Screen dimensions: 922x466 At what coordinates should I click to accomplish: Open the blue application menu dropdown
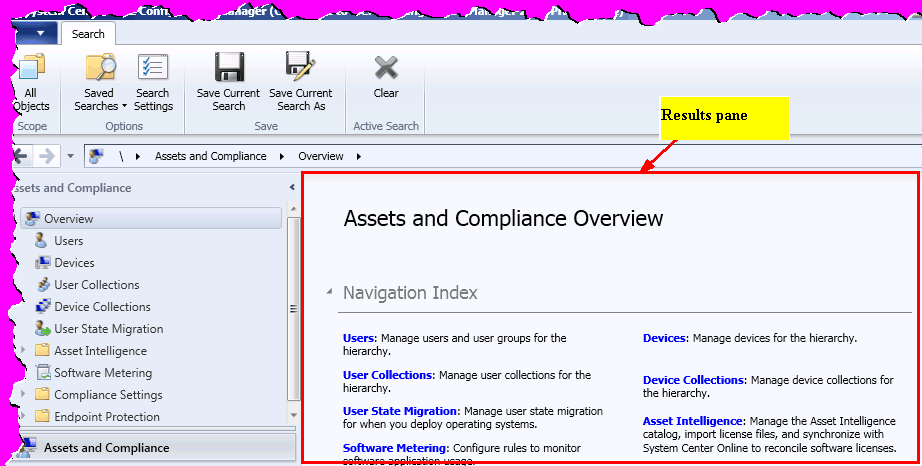point(36,33)
